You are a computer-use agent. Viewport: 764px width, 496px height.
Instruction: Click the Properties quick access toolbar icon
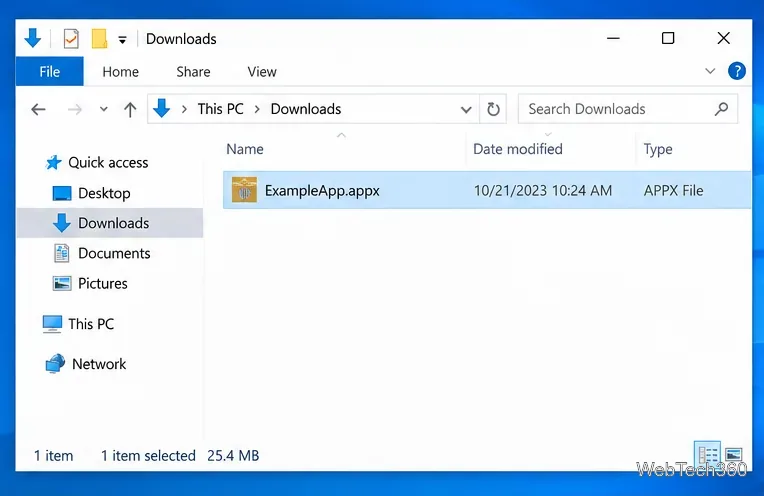pyautogui.click(x=71, y=38)
